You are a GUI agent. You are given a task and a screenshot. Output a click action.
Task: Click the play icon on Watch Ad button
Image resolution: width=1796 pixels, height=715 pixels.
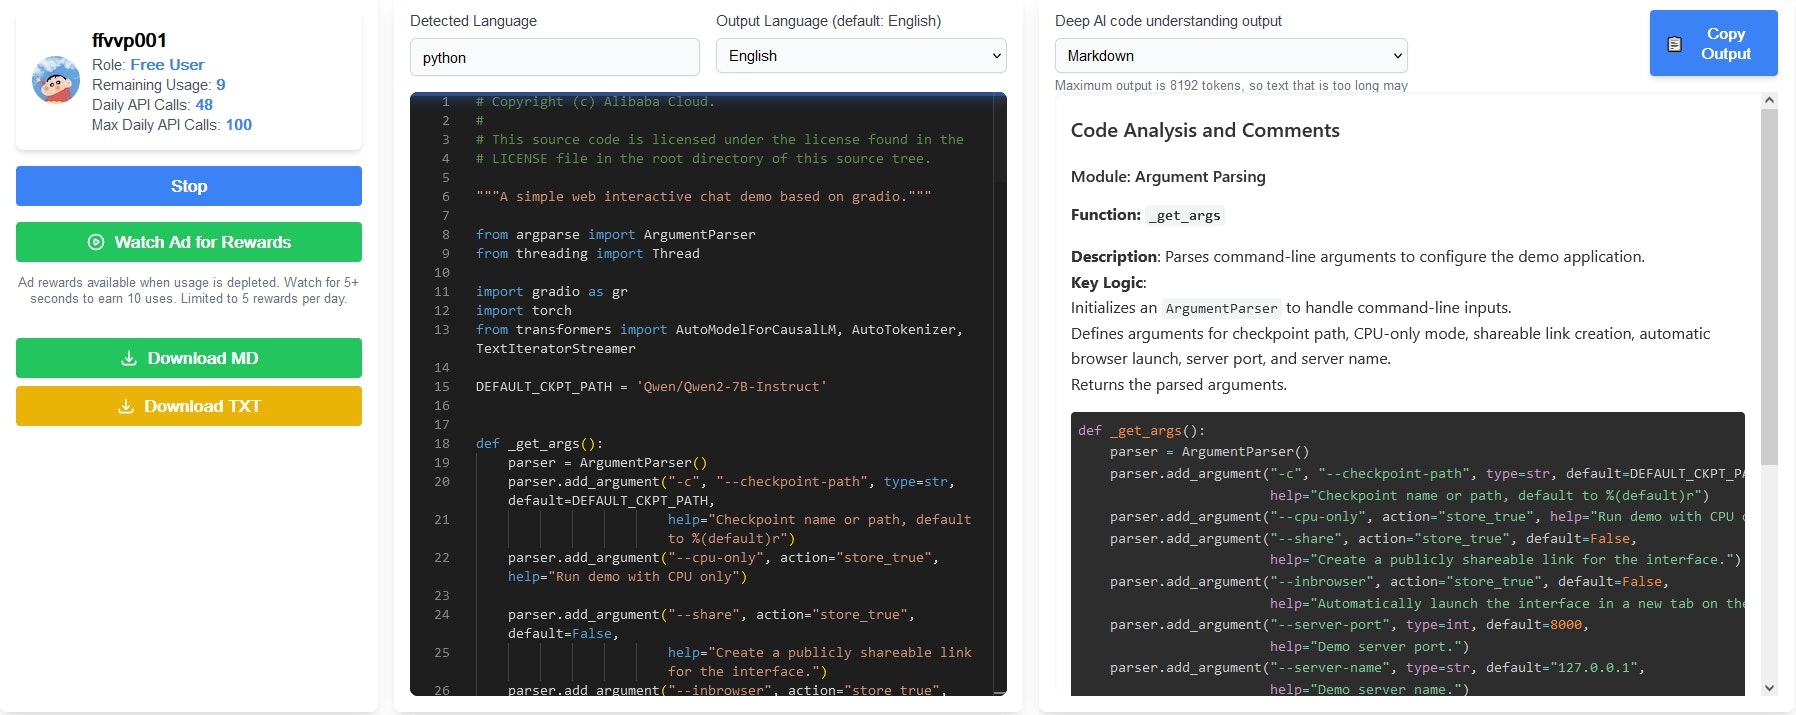coord(96,242)
